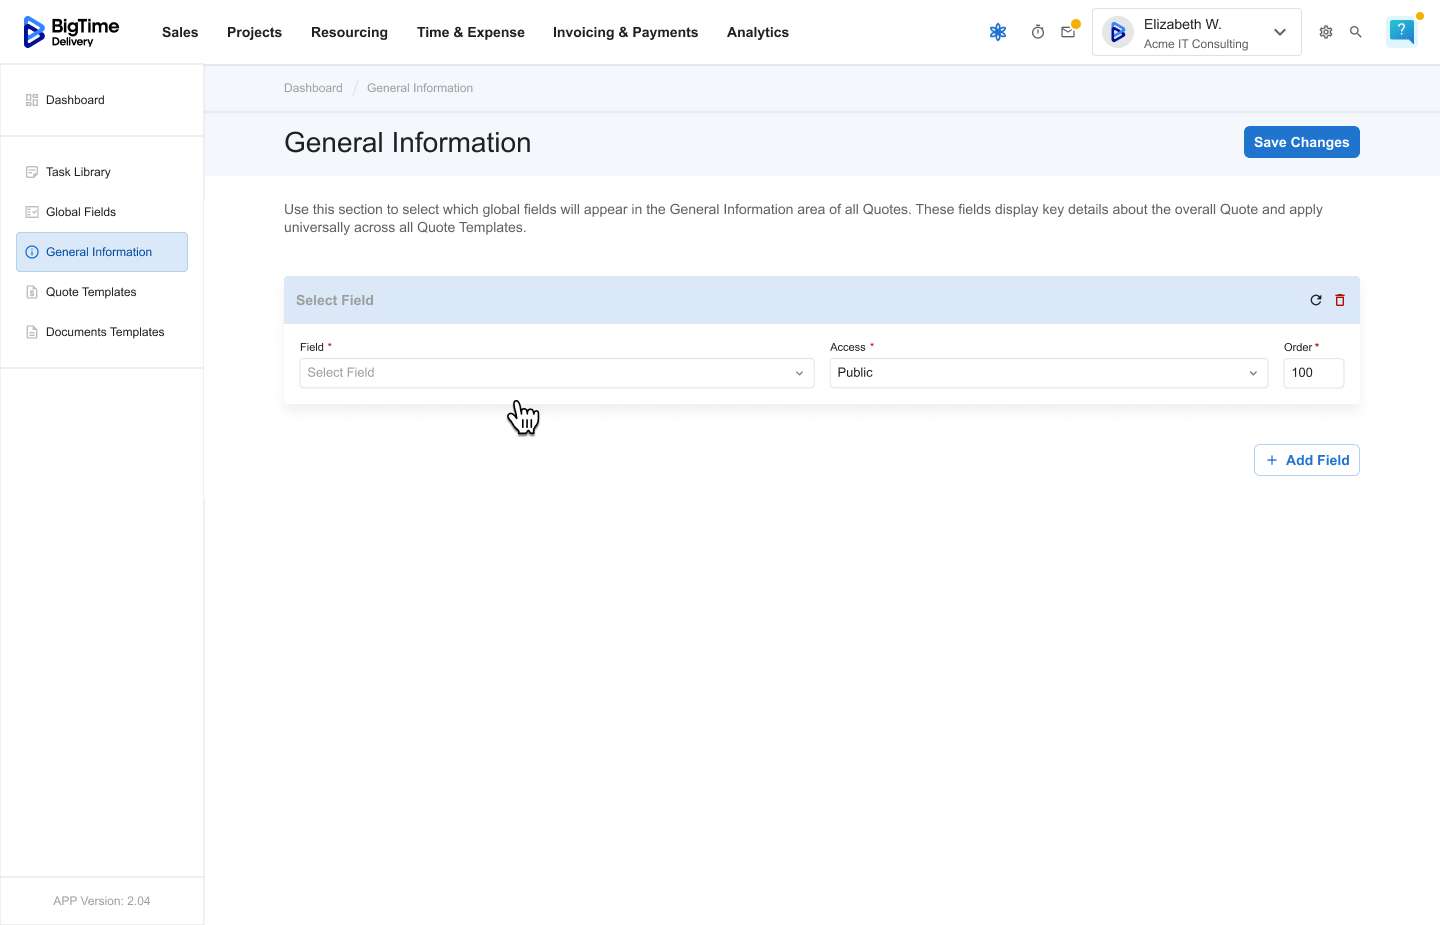Click the Save Changes button
Viewport: 1440px width, 925px height.
(1301, 142)
